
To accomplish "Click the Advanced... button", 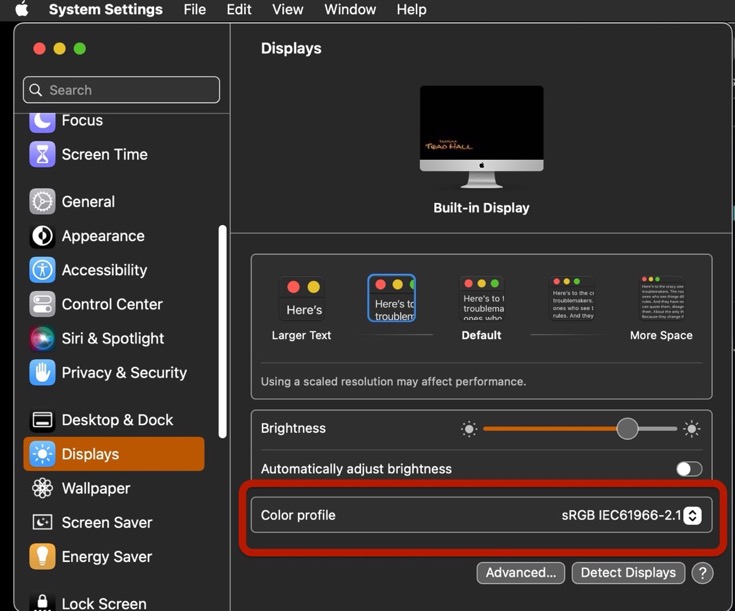I will coord(521,573).
